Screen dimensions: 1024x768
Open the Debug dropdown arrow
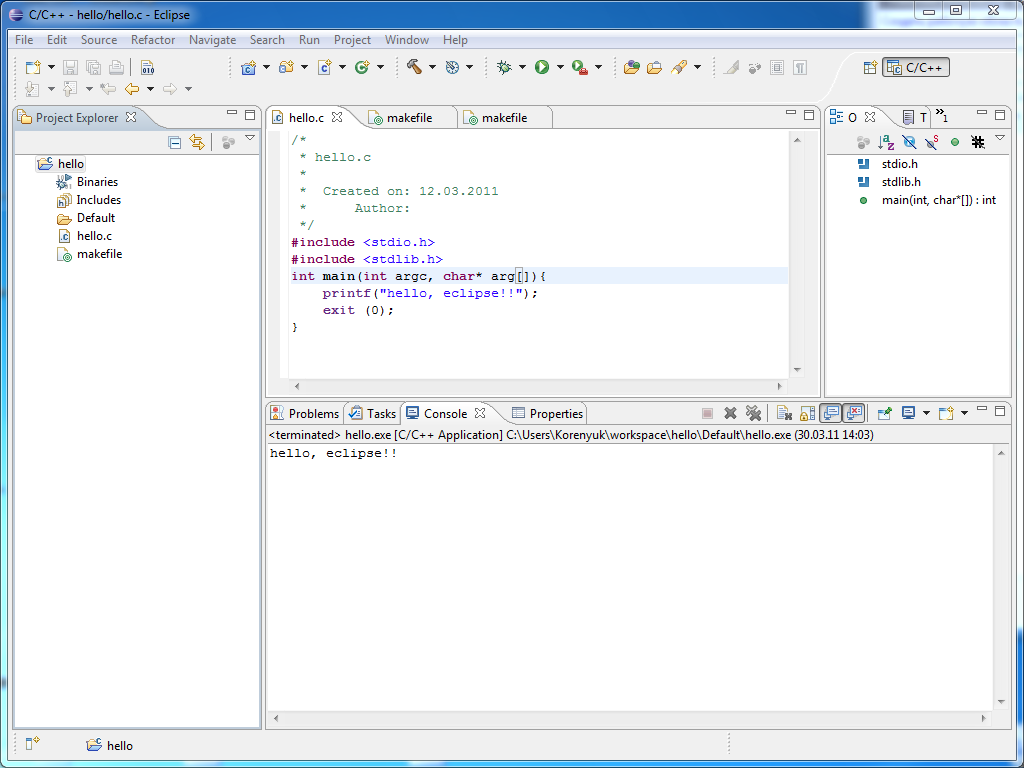point(522,67)
